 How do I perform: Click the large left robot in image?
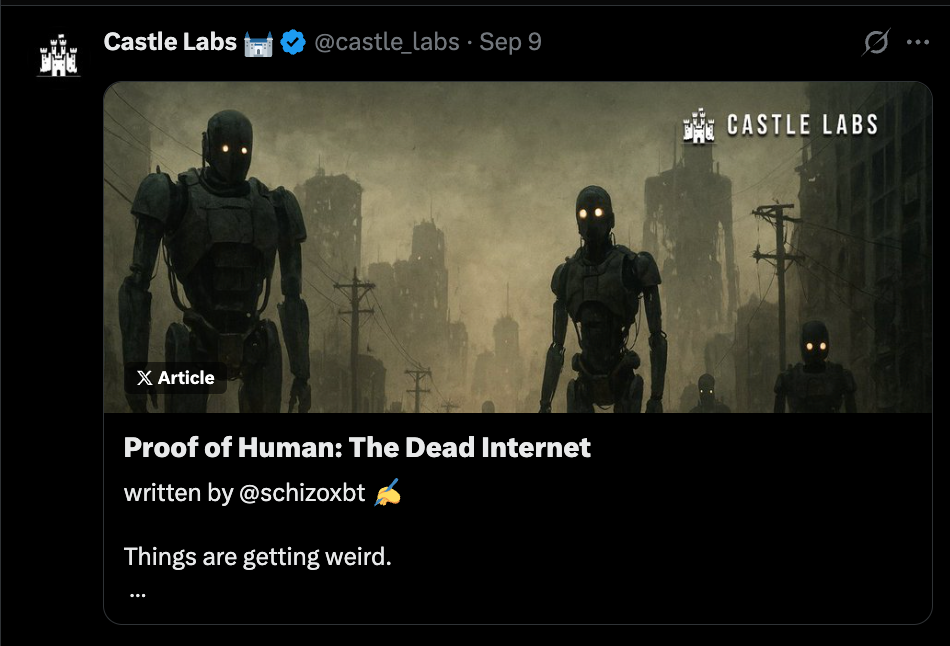pos(215,261)
